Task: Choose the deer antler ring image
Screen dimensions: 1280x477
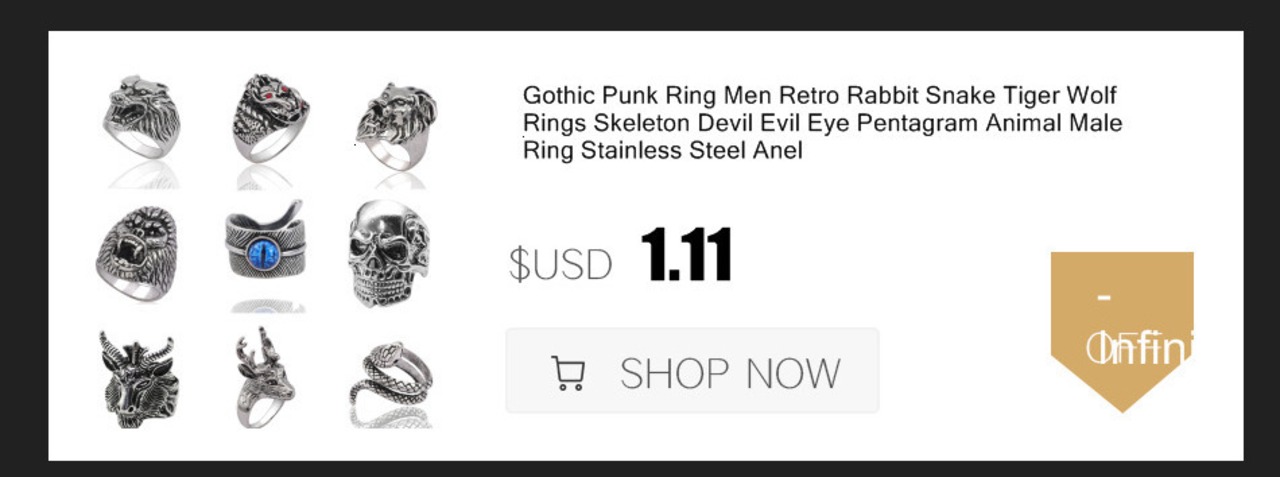Action: 264,378
